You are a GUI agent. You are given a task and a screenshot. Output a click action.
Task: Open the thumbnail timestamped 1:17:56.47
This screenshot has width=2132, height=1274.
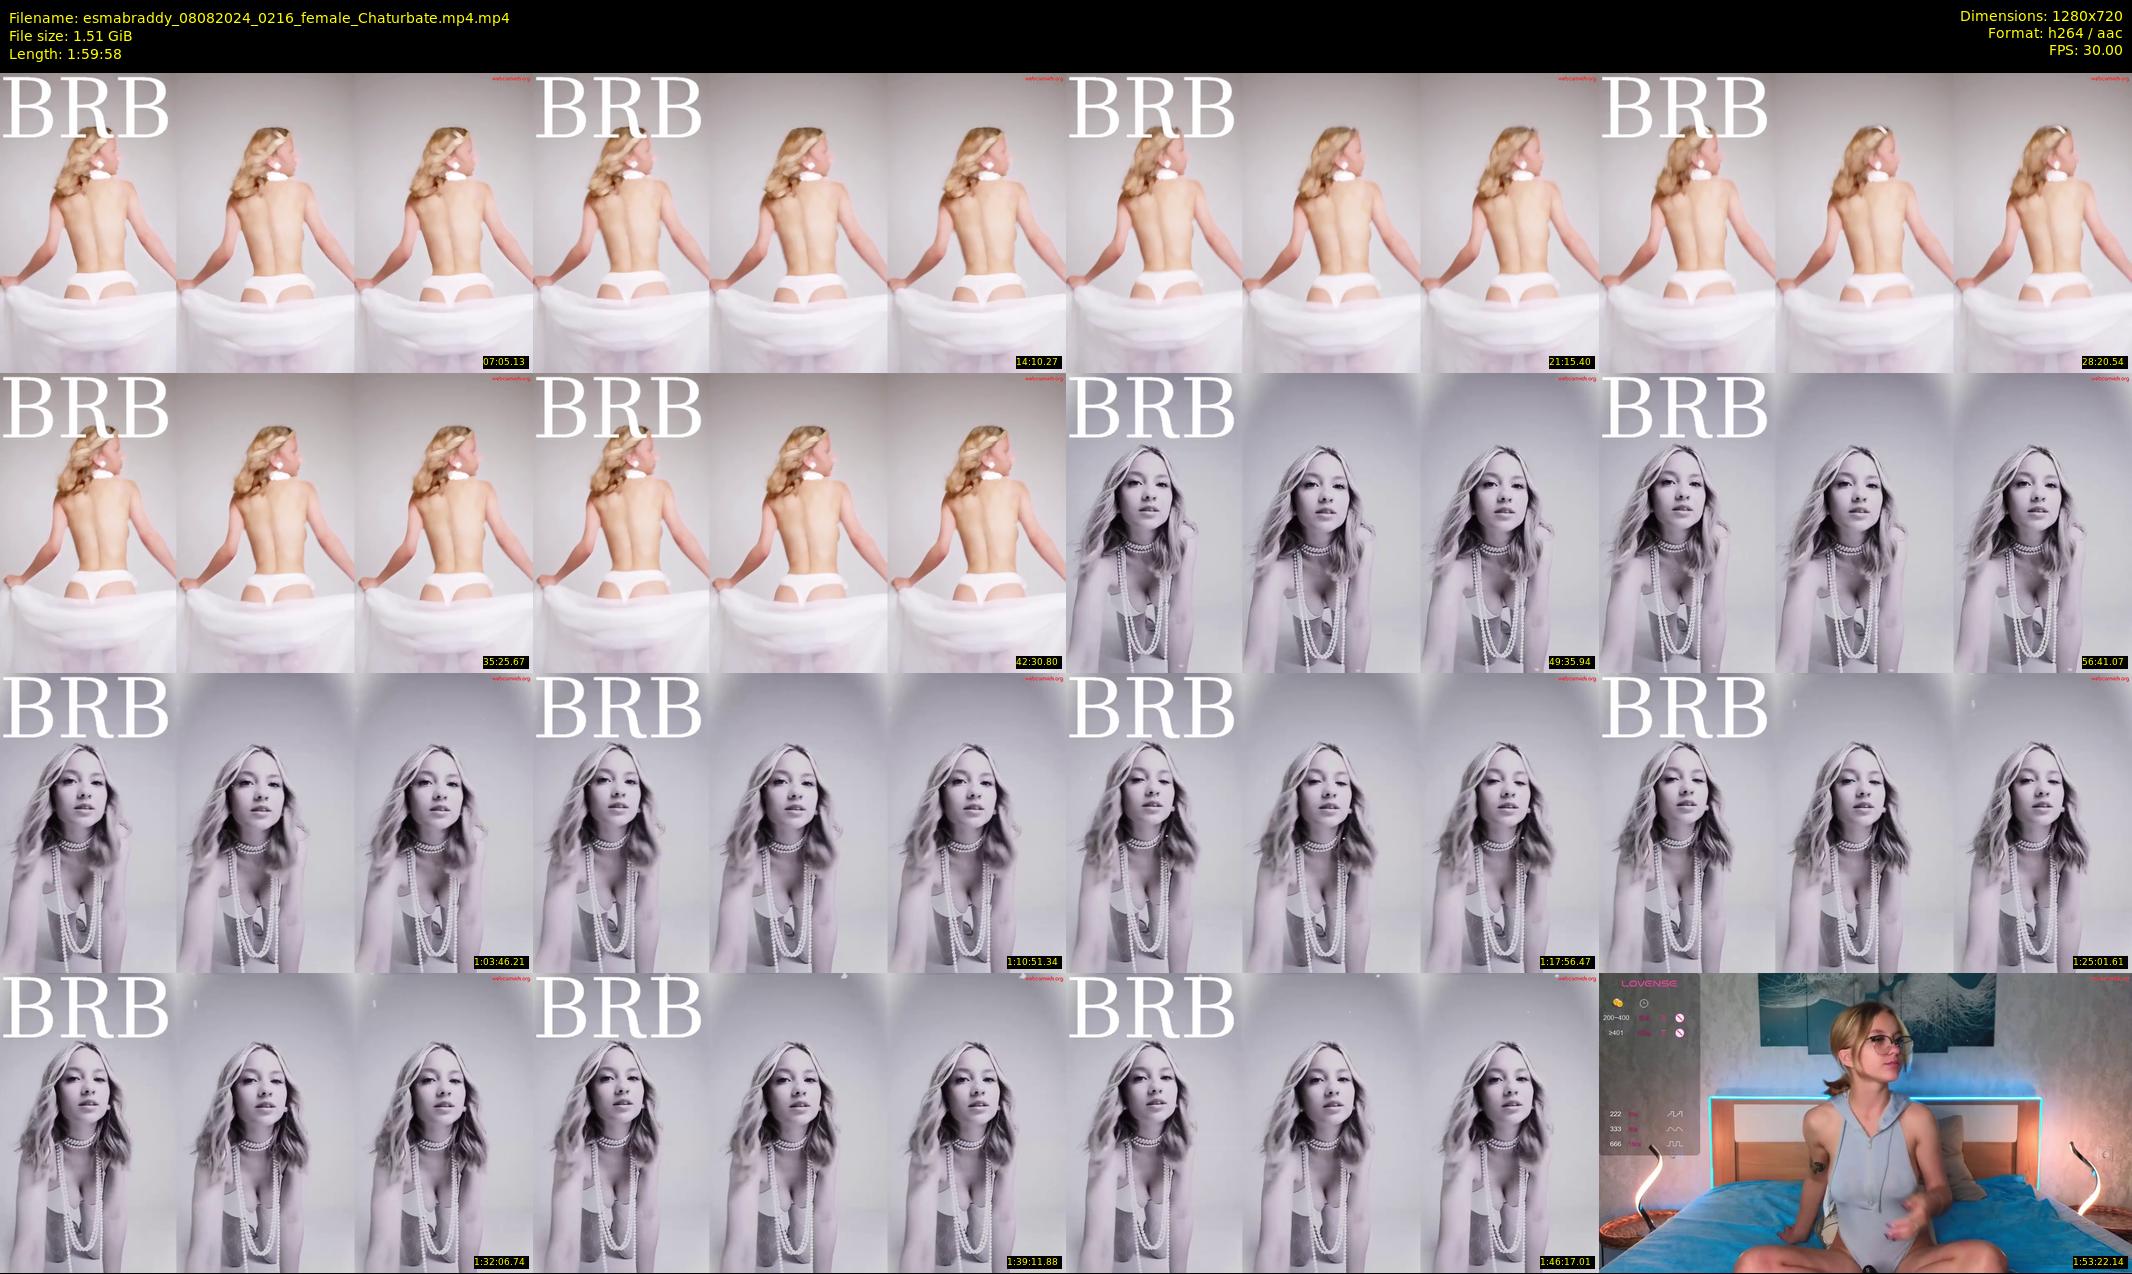pos(1332,822)
